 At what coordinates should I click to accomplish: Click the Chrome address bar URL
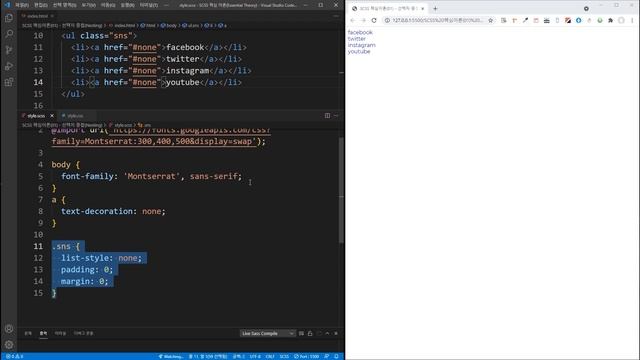tap(437, 20)
